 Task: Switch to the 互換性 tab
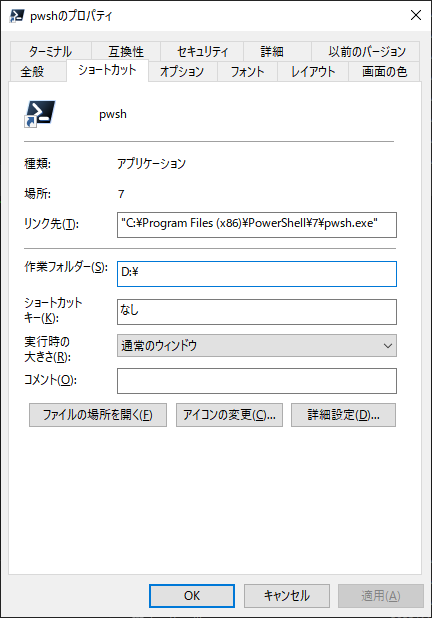point(126,51)
